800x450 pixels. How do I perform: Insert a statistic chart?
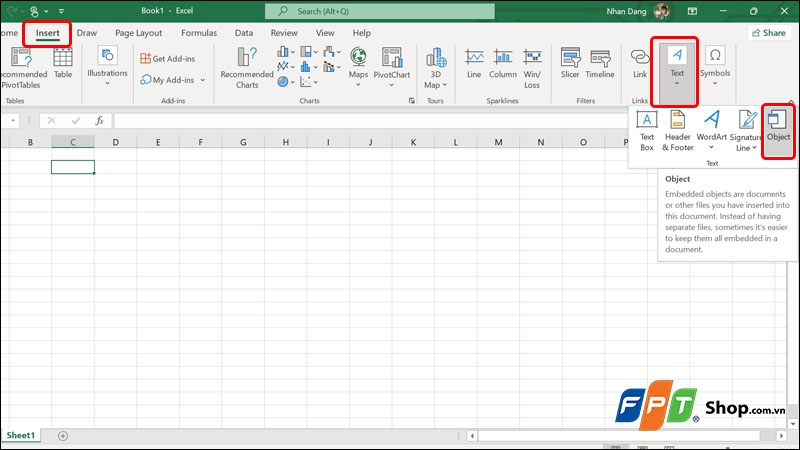(x=309, y=66)
